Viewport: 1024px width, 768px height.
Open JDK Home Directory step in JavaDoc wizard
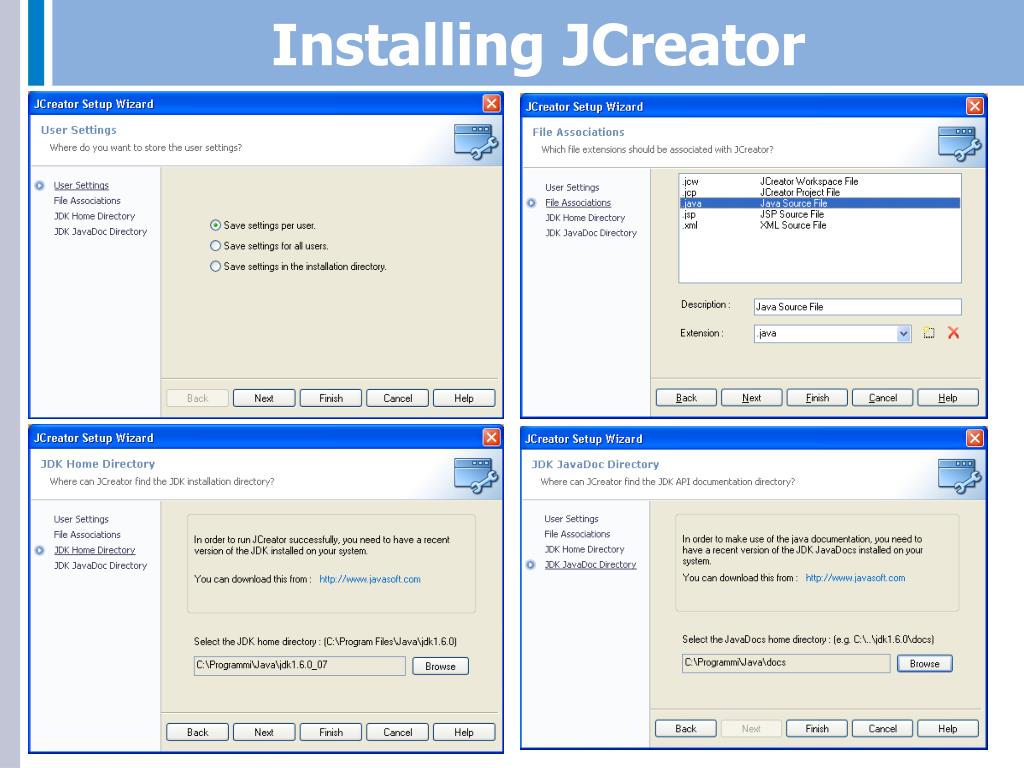584,549
